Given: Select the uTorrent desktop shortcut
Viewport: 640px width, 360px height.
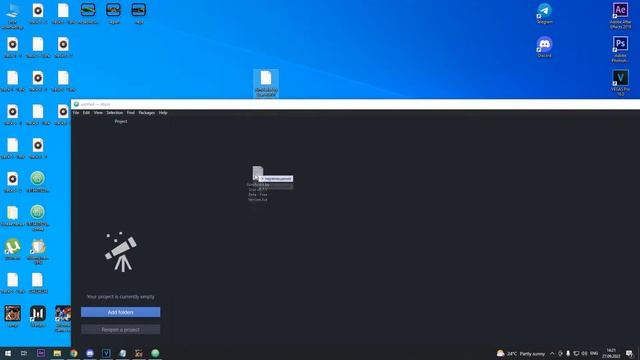Looking at the screenshot, I should click(13, 249).
